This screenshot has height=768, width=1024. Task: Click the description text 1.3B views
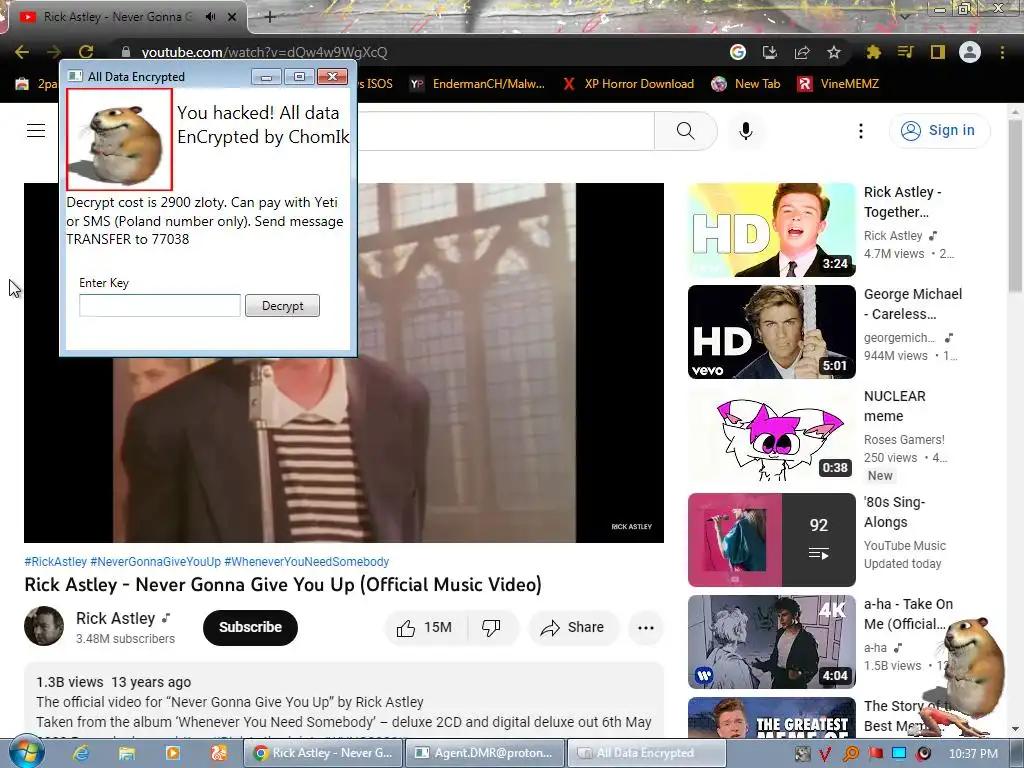point(69,682)
